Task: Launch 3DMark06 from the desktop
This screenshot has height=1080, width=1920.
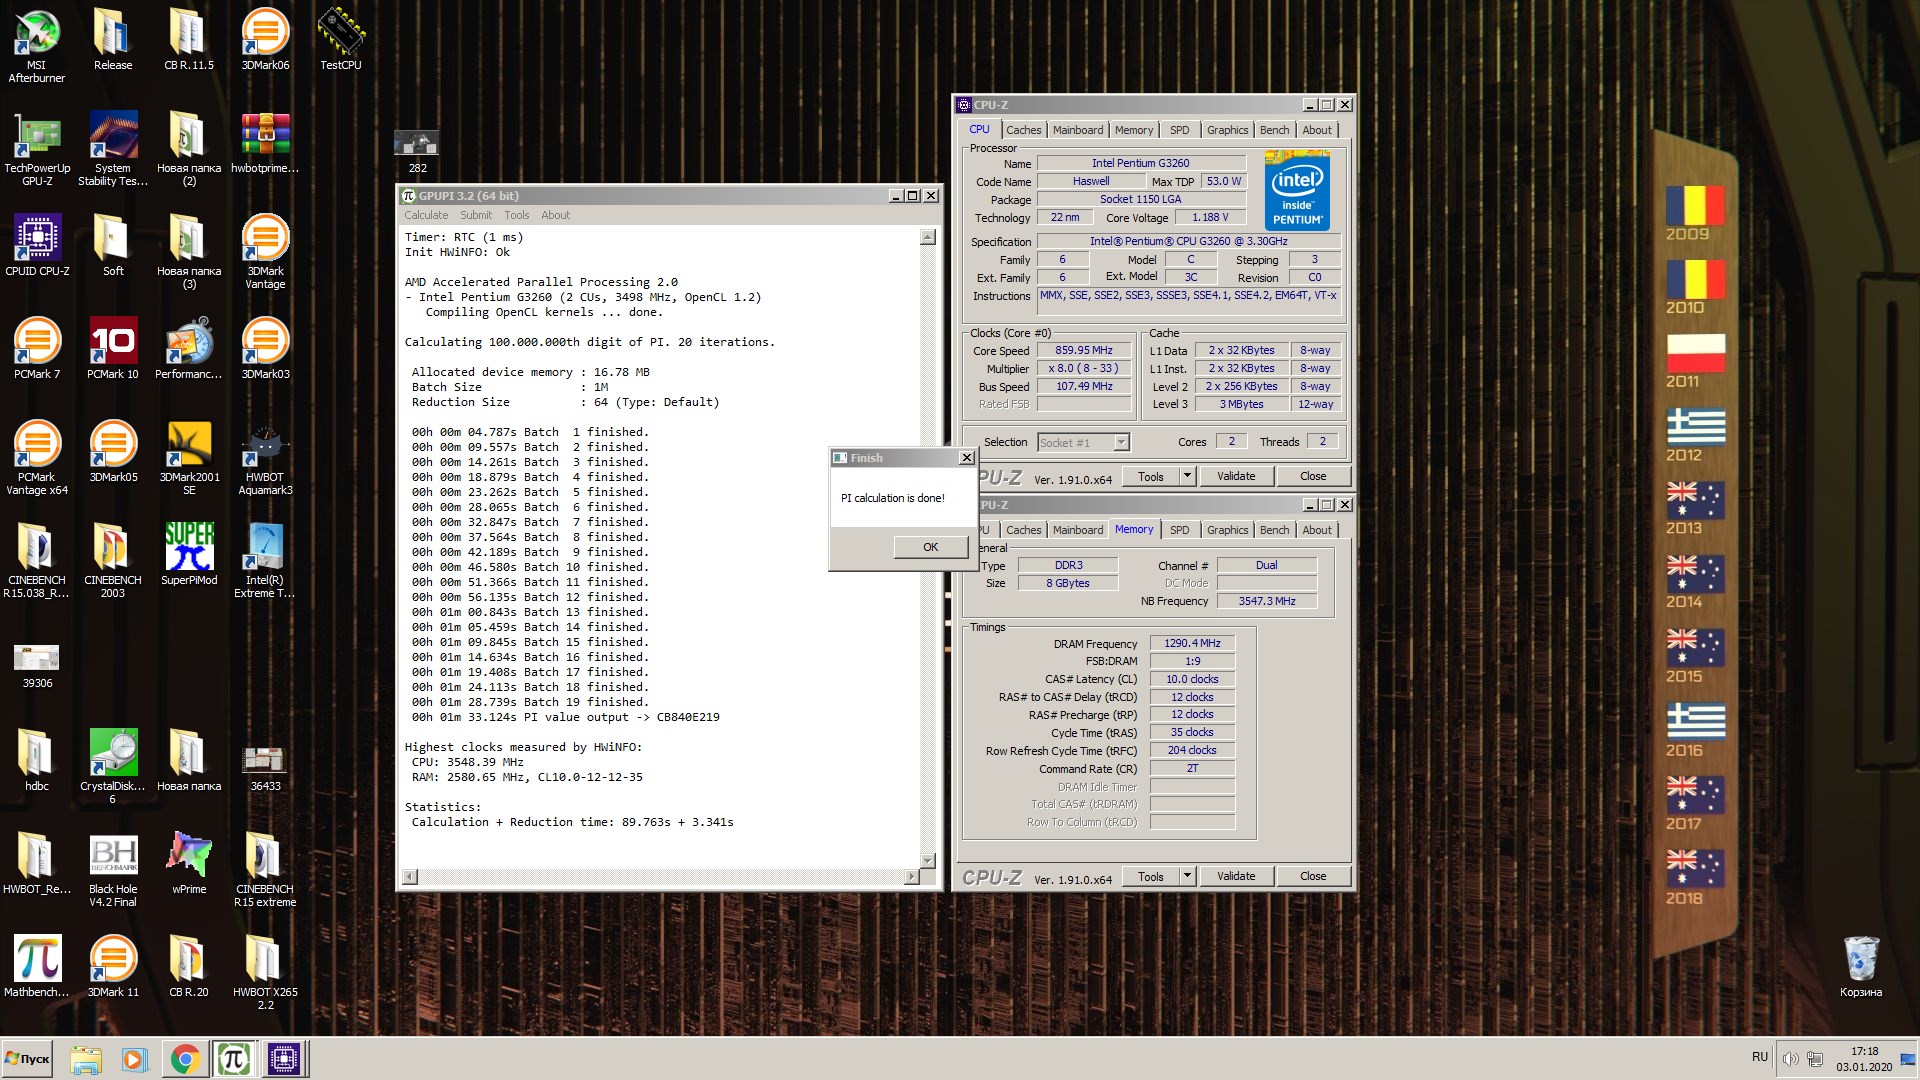Action: pos(265,38)
